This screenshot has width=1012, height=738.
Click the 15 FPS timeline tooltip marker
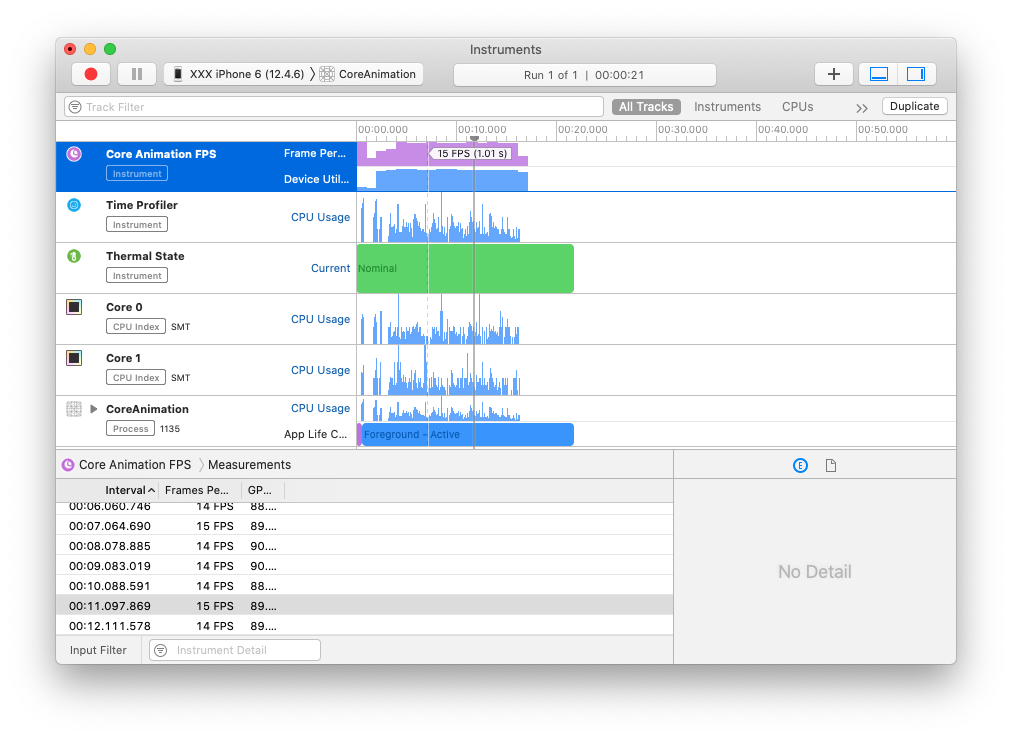click(471, 153)
